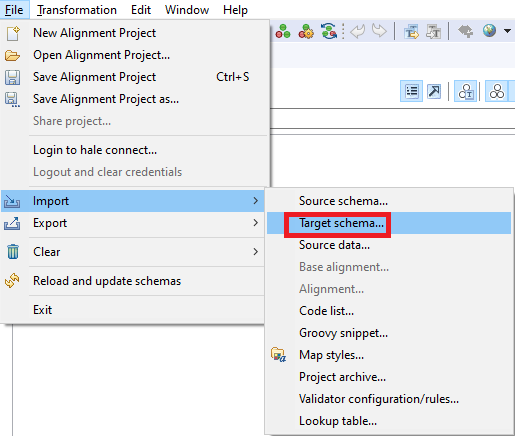Open the File menu

tap(14, 10)
